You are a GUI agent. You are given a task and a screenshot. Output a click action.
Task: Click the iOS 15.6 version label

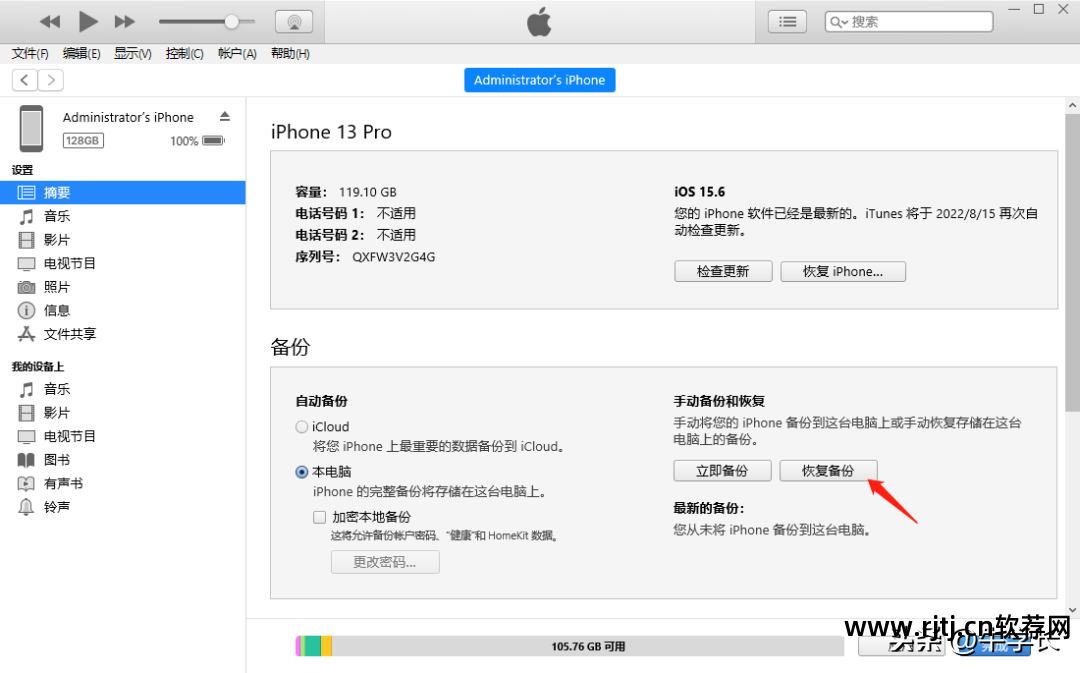click(x=699, y=191)
